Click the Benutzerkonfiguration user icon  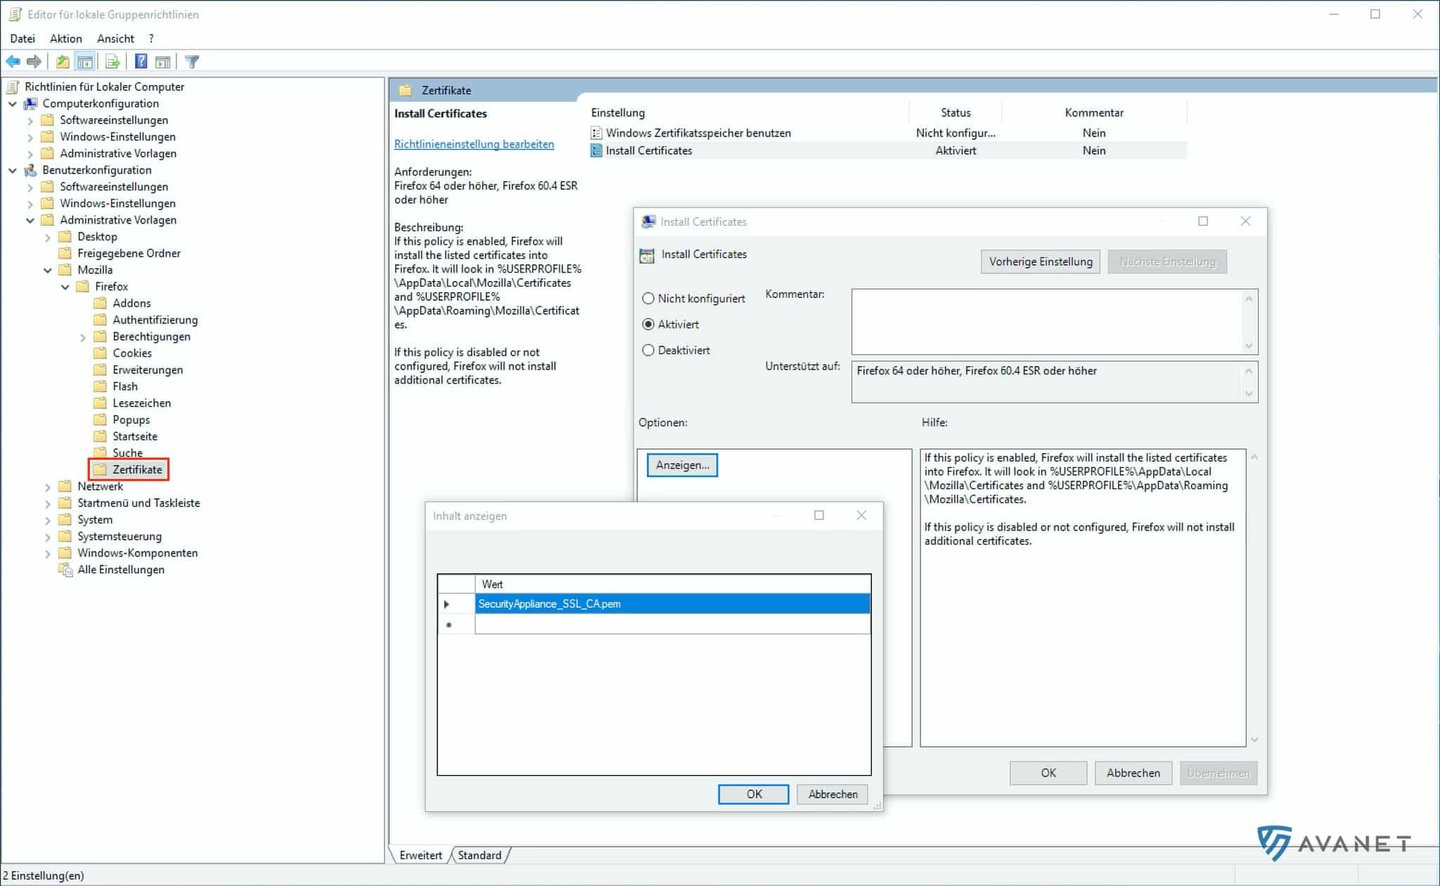pos(30,170)
